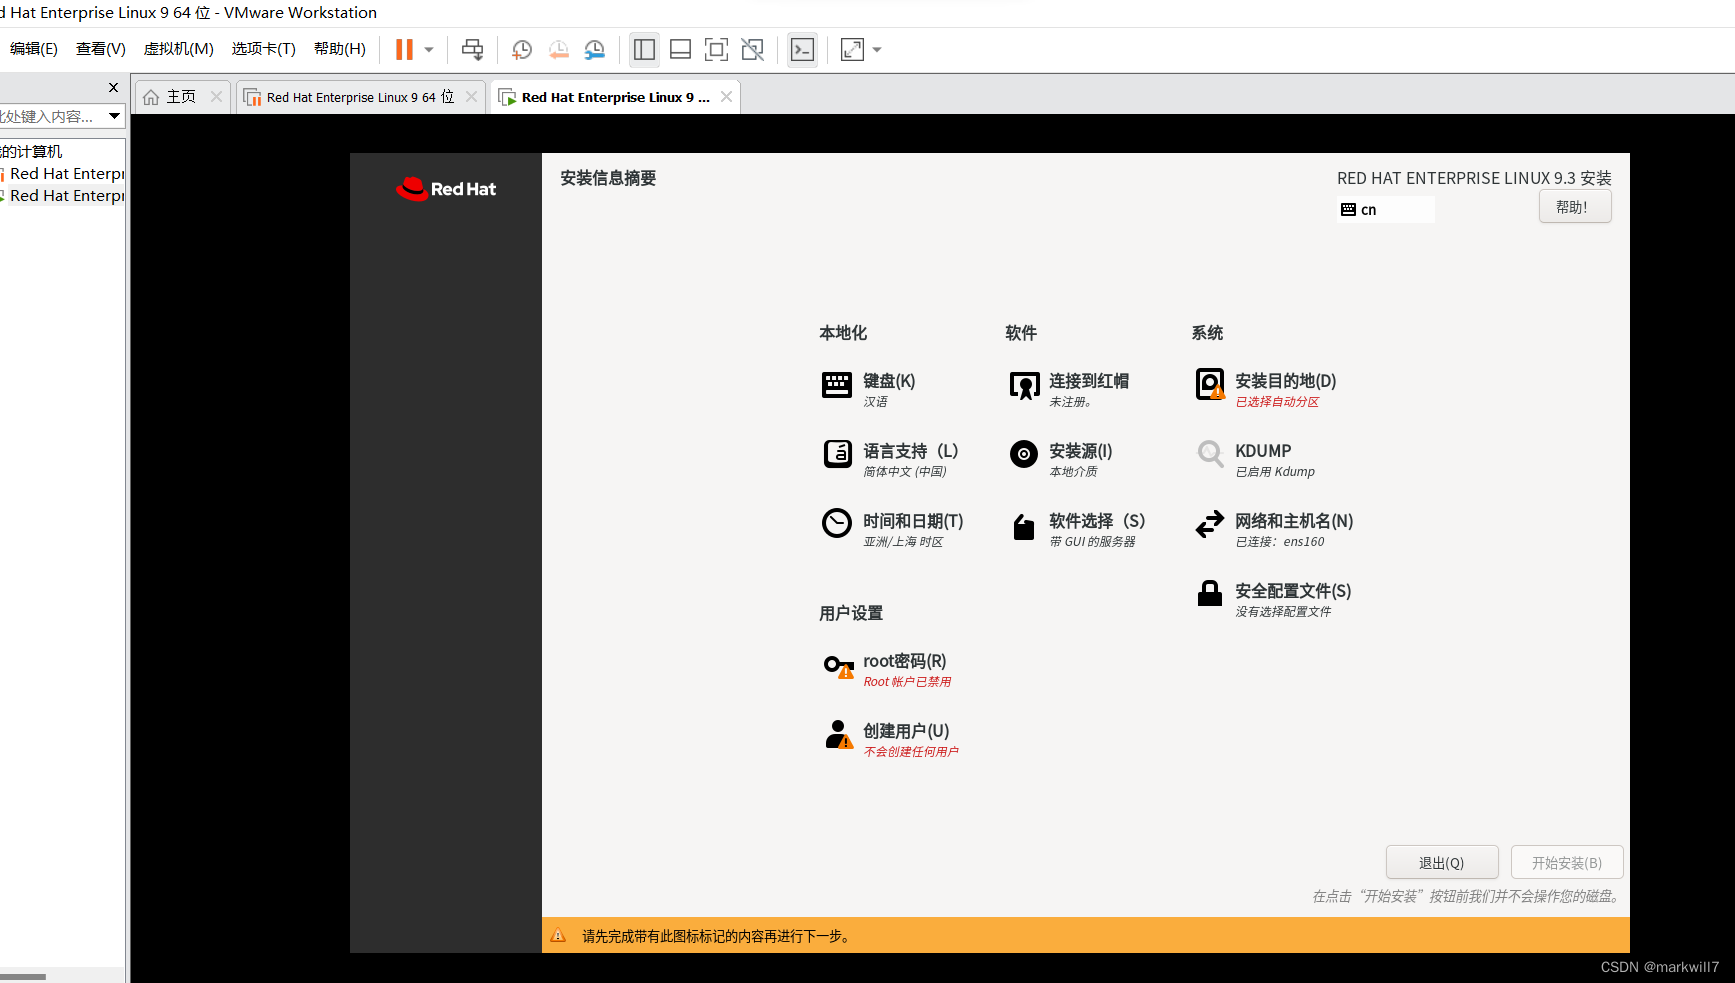Close the Red Hat Enterprise Linux 9 64 位 tab
Viewport: 1735px width, 983px height.
point(472,97)
